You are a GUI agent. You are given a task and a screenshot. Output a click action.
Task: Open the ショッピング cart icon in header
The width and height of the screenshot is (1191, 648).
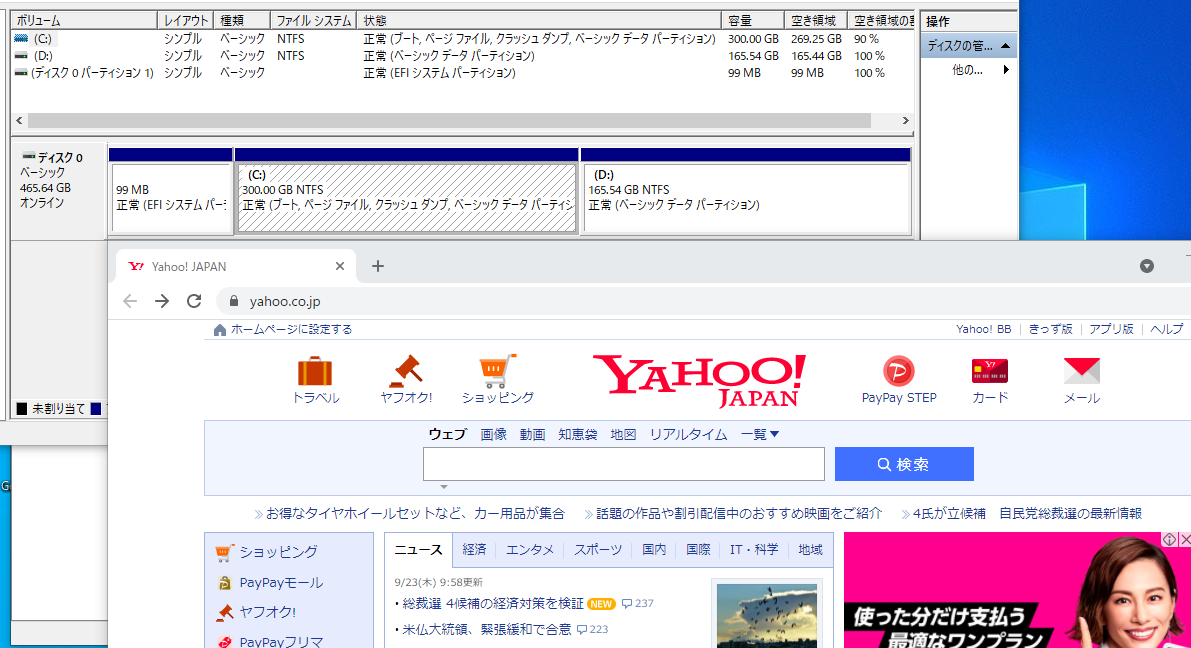498,371
